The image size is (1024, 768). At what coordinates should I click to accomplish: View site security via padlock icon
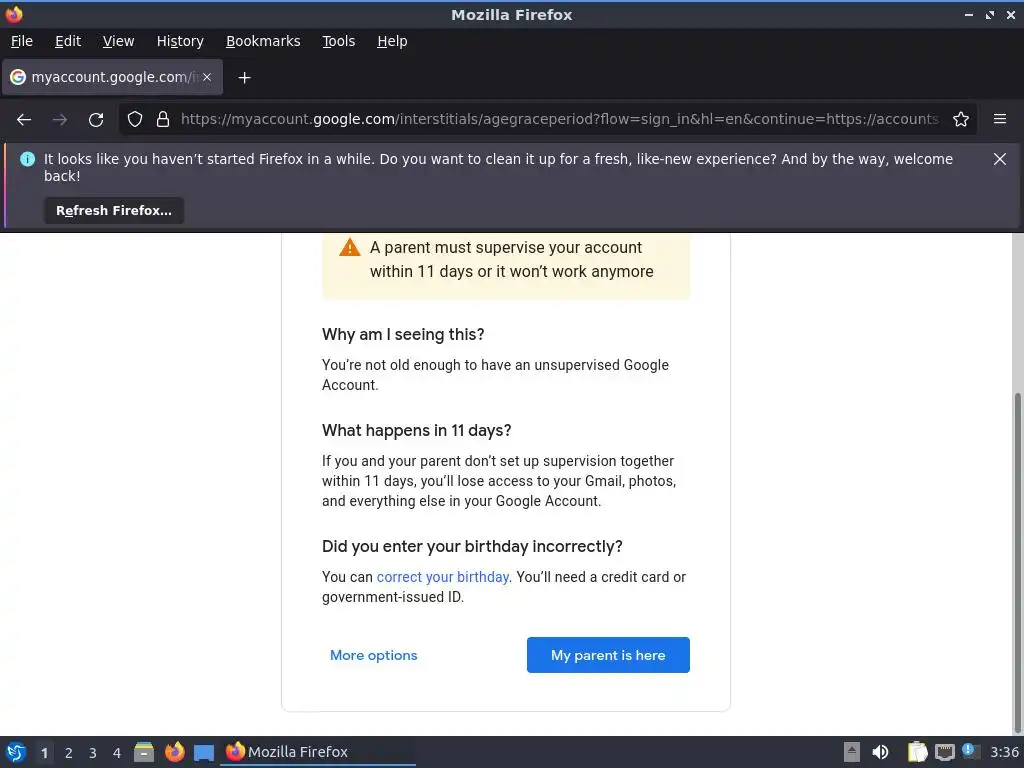click(x=163, y=120)
